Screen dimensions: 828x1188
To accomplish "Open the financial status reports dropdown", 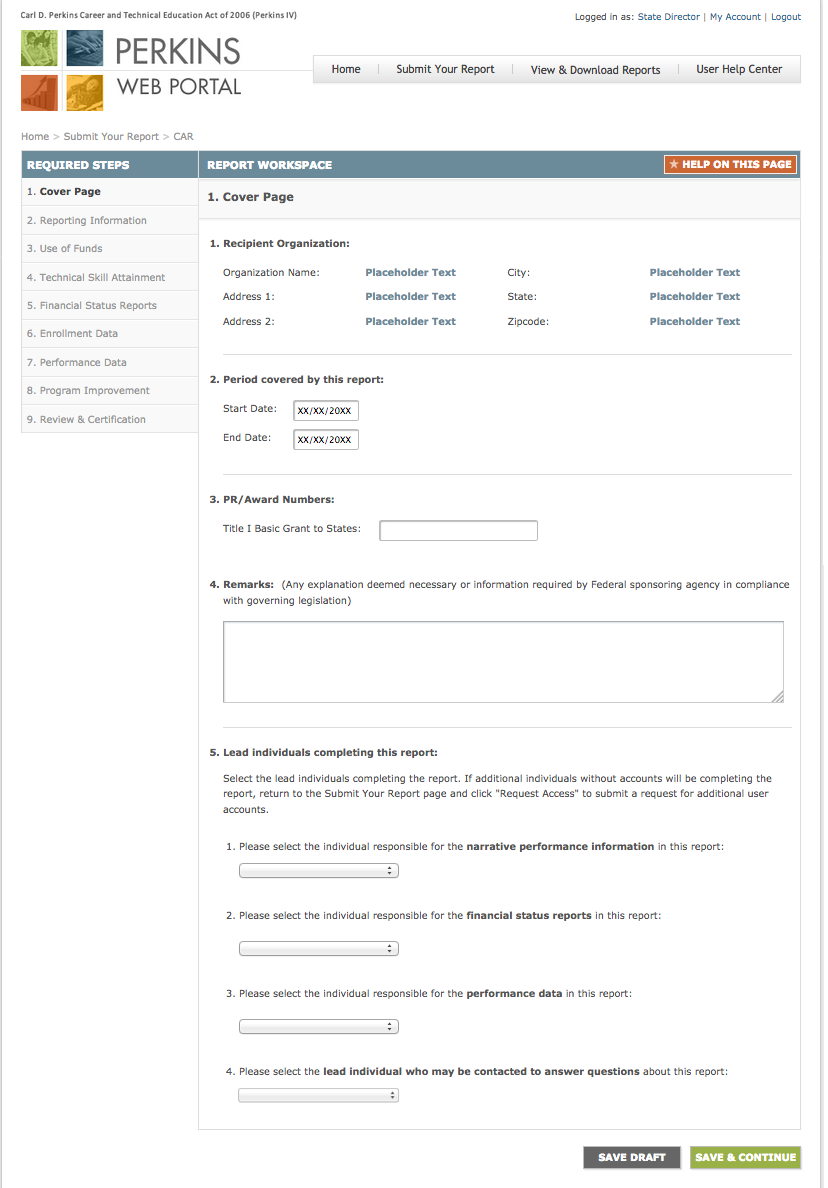I will 318,948.
